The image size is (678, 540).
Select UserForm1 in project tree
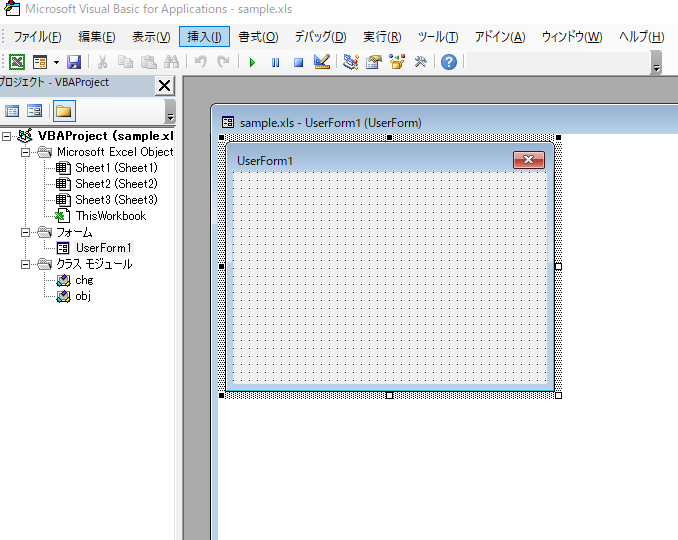103,248
